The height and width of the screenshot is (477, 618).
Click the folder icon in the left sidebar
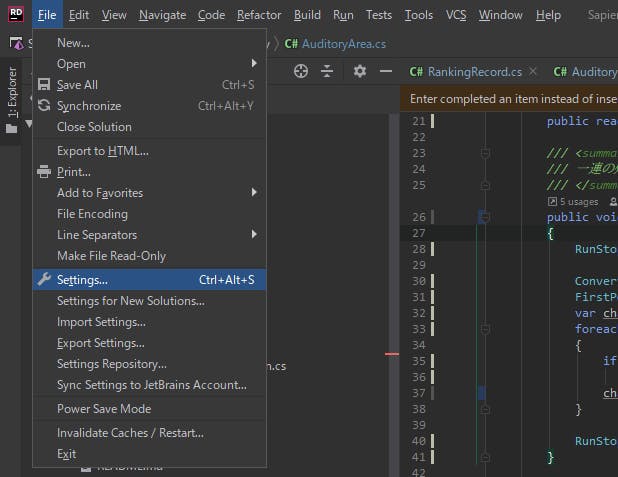click(11, 128)
